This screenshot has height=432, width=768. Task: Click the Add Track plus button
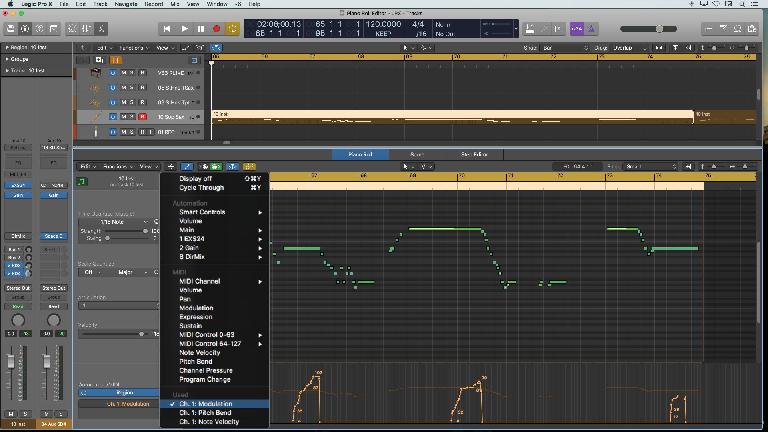click(99, 60)
